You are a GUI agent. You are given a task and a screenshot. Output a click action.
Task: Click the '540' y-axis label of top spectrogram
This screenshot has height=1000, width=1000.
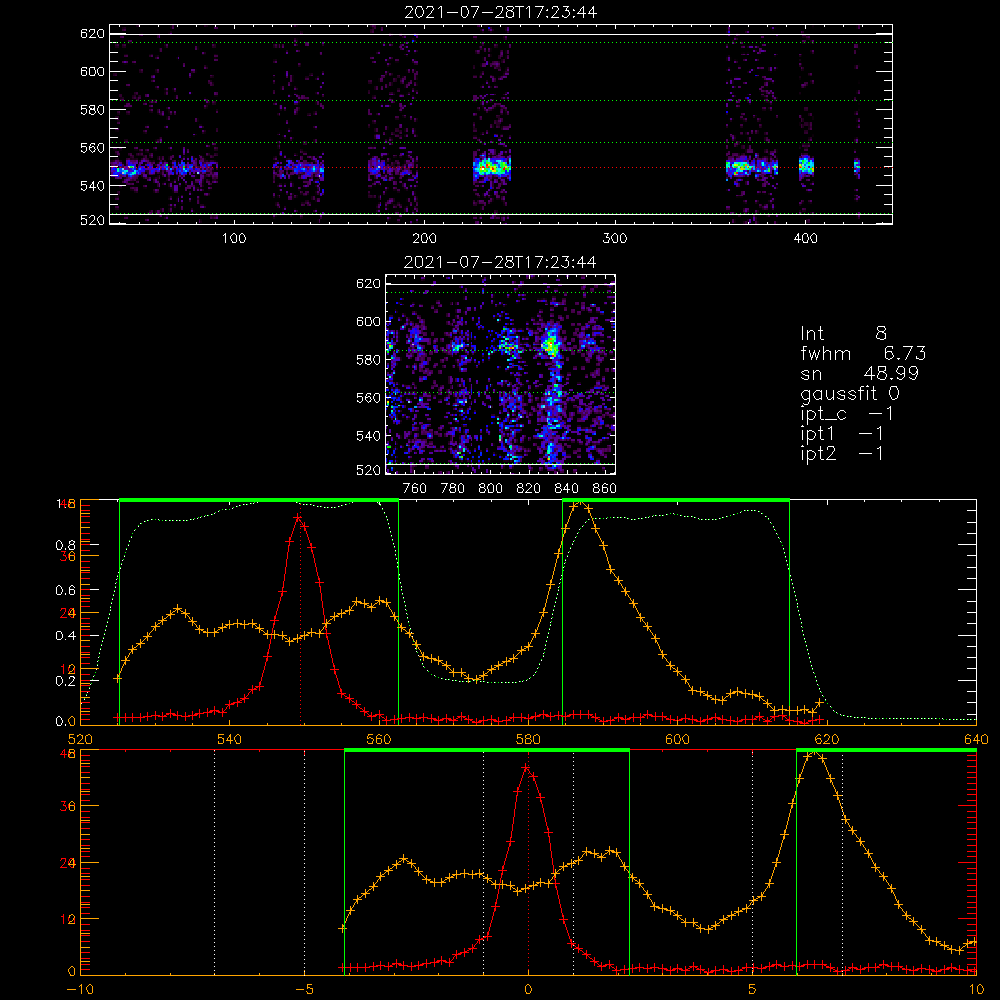92,186
